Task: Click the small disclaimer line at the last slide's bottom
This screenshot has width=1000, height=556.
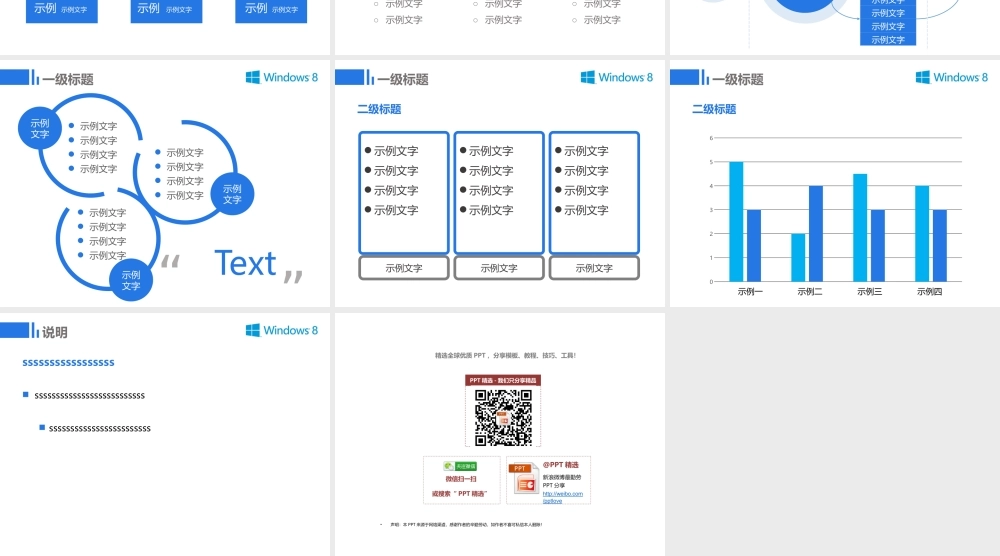Action: pyautogui.click(x=466, y=525)
